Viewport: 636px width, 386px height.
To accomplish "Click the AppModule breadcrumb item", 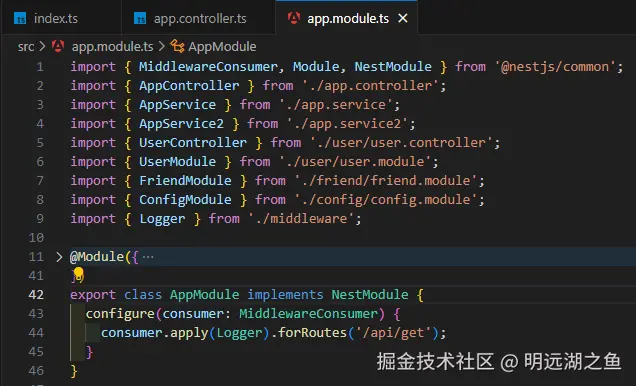I will pyautogui.click(x=222, y=47).
